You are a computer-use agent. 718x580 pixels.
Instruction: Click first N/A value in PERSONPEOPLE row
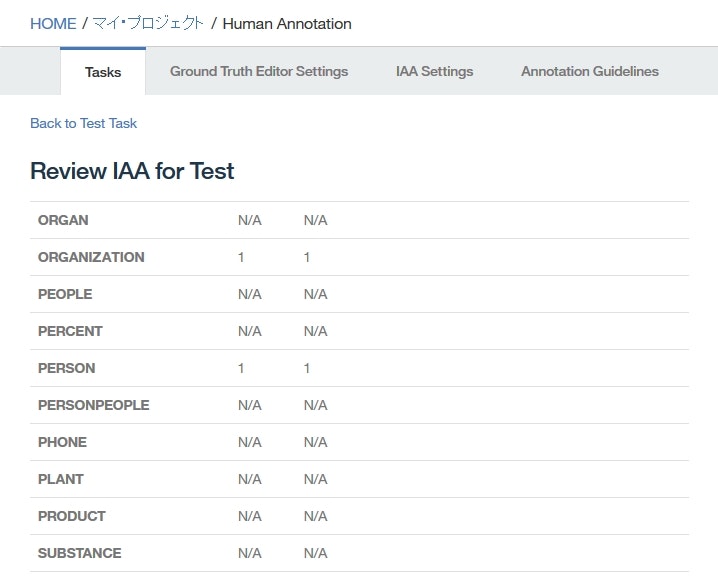click(x=250, y=405)
